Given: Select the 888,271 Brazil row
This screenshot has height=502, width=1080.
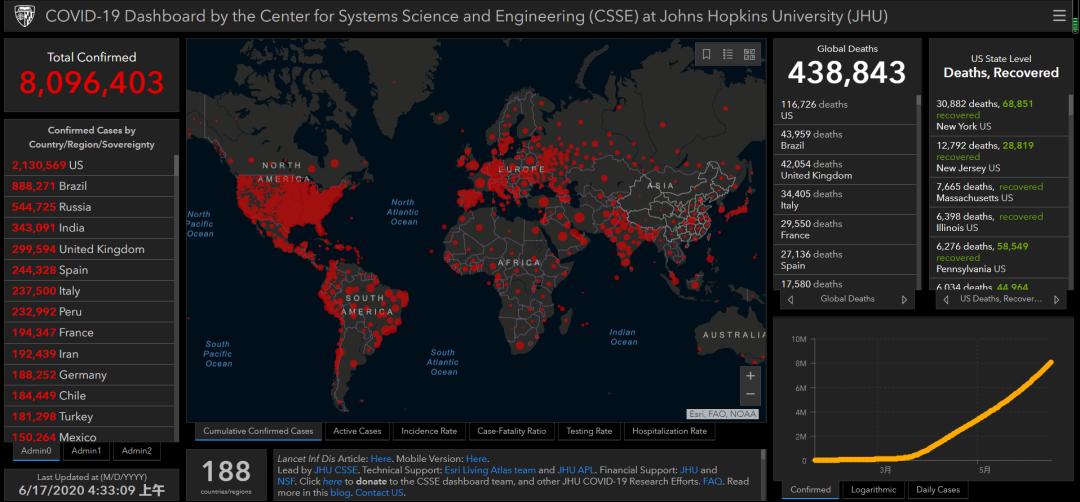Looking at the screenshot, I should [x=91, y=186].
